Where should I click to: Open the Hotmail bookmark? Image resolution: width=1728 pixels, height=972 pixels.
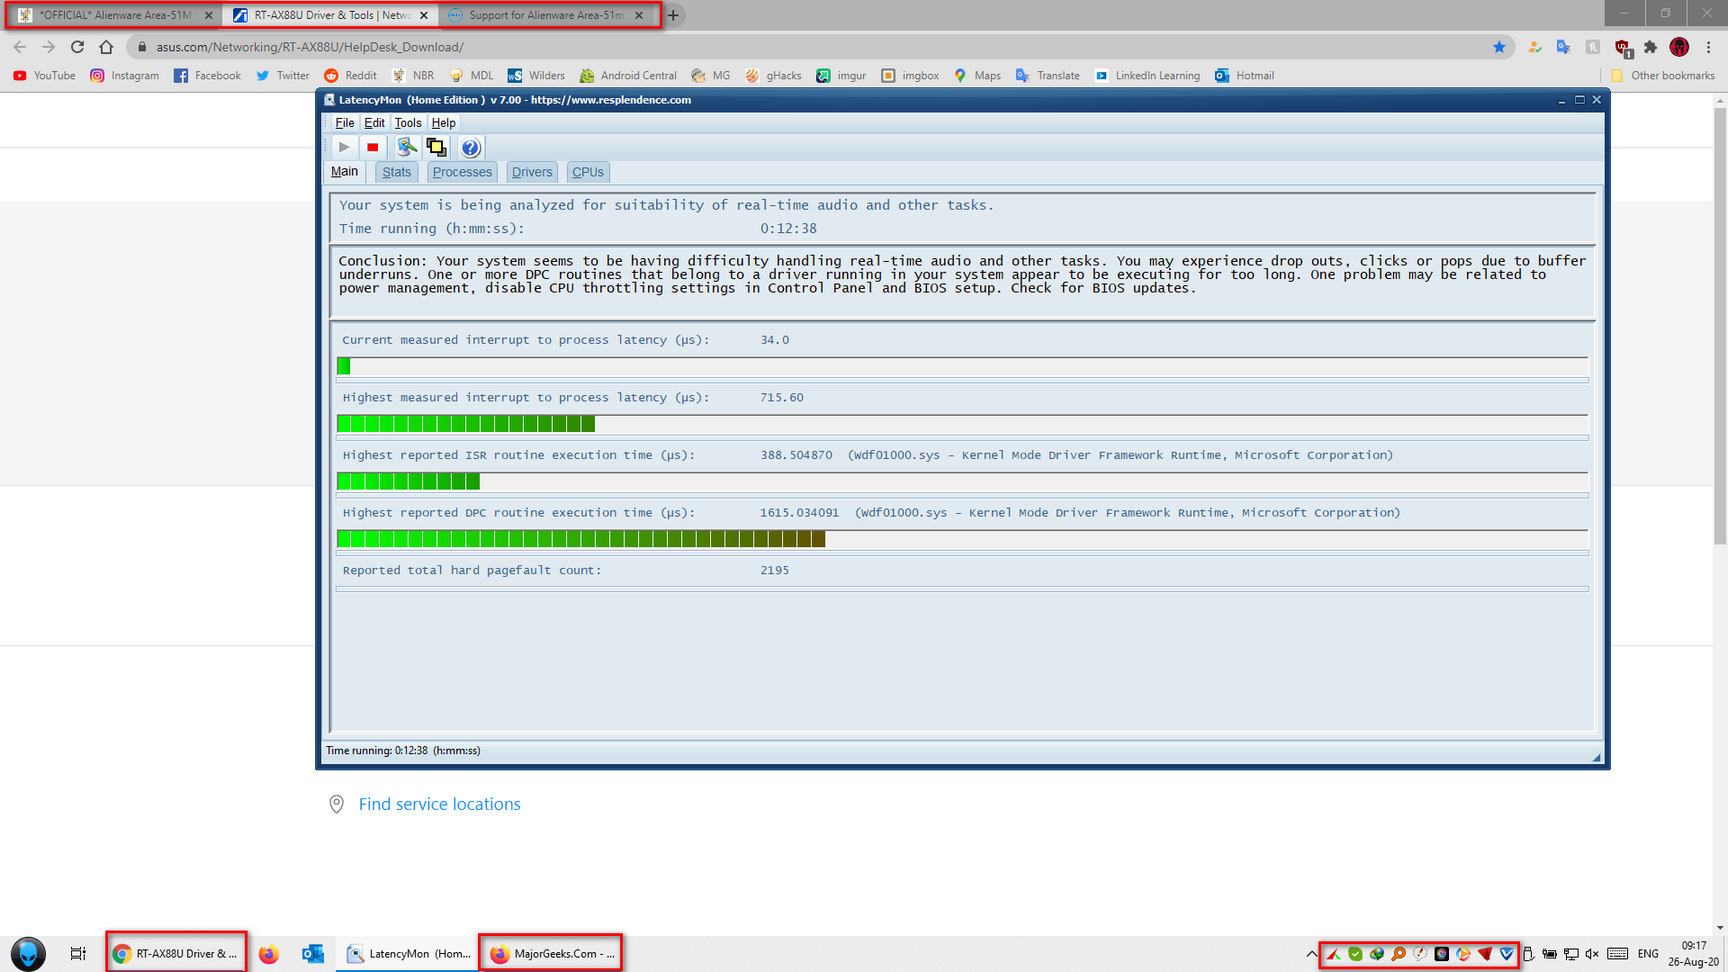point(1244,76)
